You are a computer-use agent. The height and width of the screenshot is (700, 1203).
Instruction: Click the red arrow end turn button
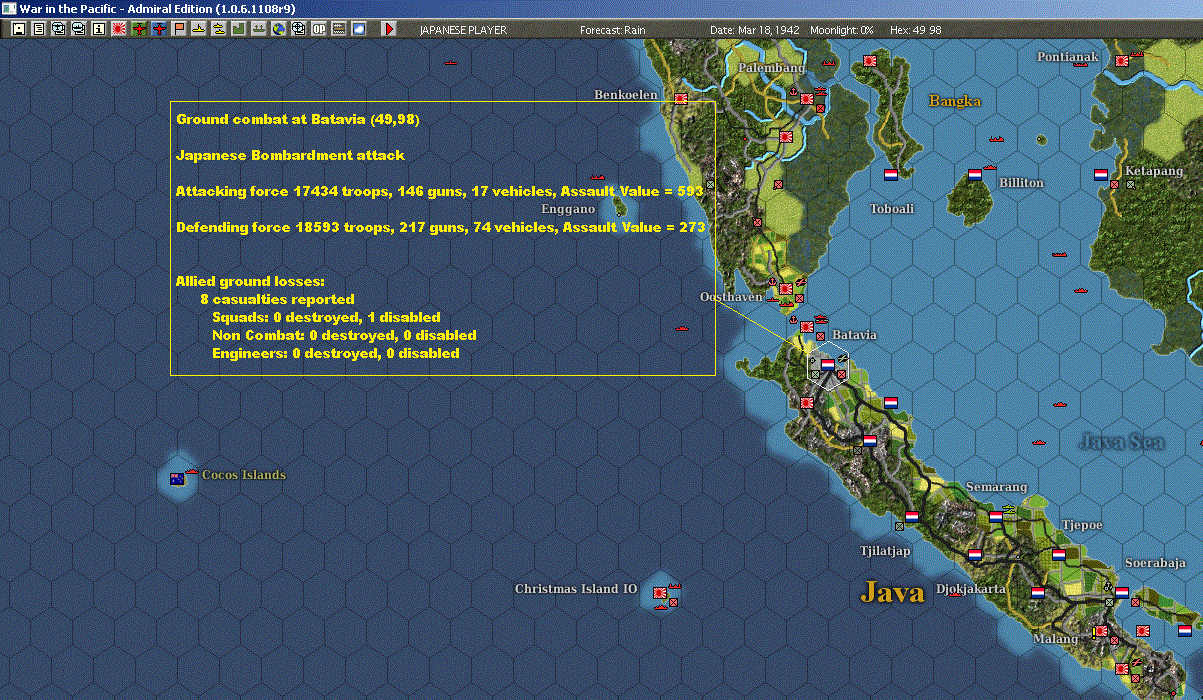point(389,29)
